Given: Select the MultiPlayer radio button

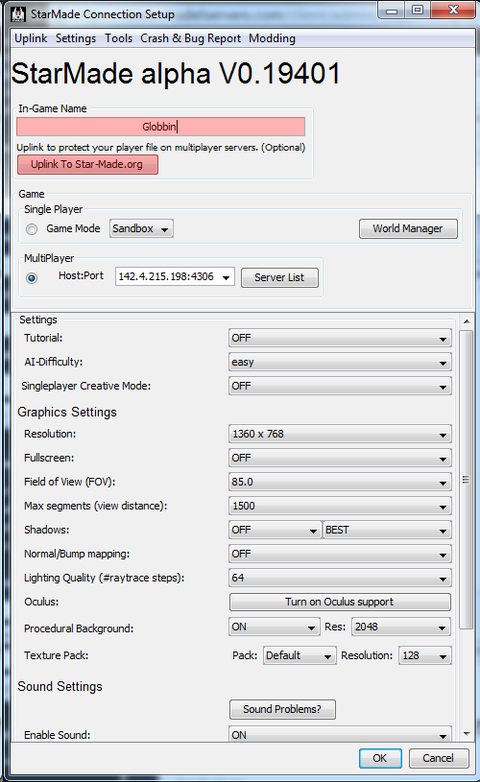Looking at the screenshot, I should pos(31,278).
